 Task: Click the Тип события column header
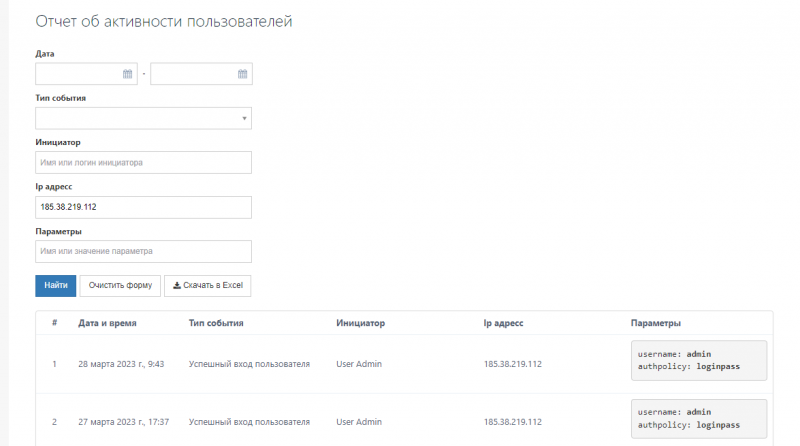pos(216,323)
